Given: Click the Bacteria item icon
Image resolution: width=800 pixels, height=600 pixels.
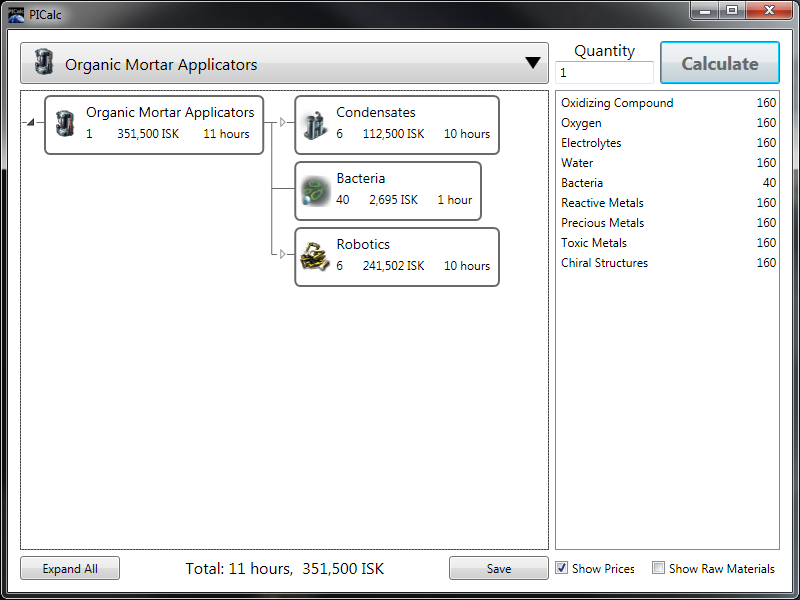Looking at the screenshot, I should pyautogui.click(x=315, y=190).
